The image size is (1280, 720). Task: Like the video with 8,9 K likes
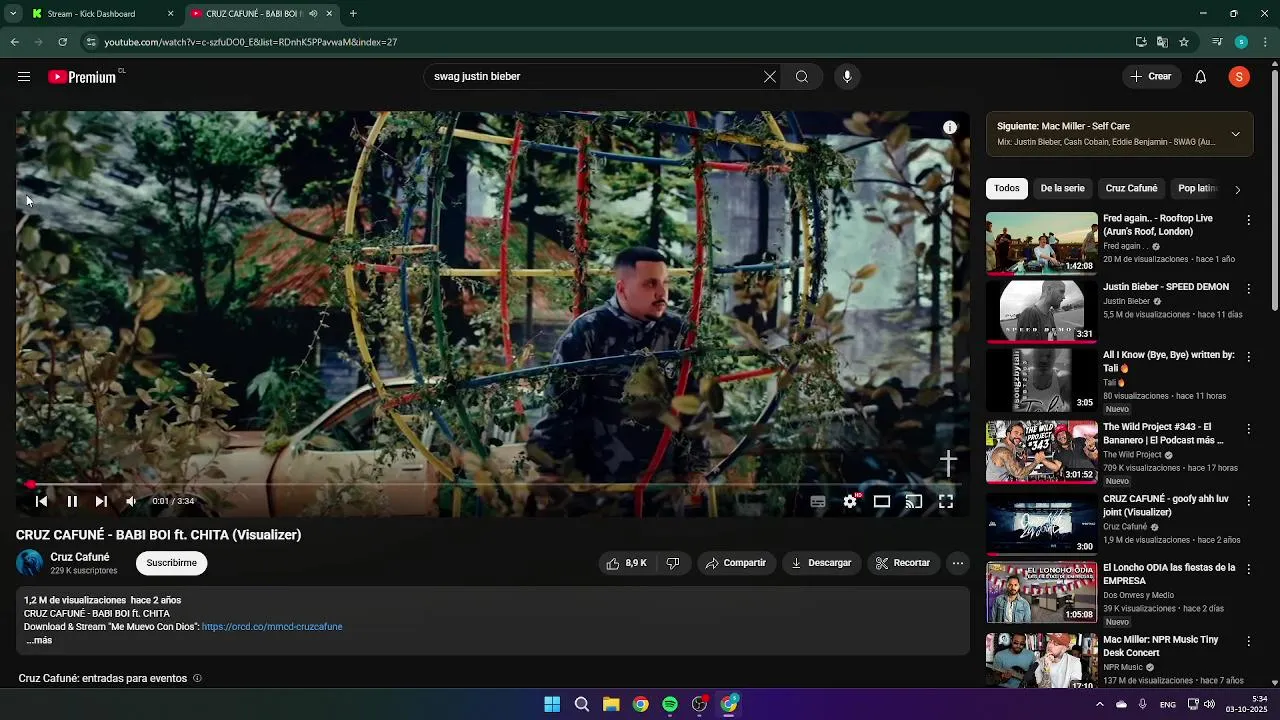(626, 563)
